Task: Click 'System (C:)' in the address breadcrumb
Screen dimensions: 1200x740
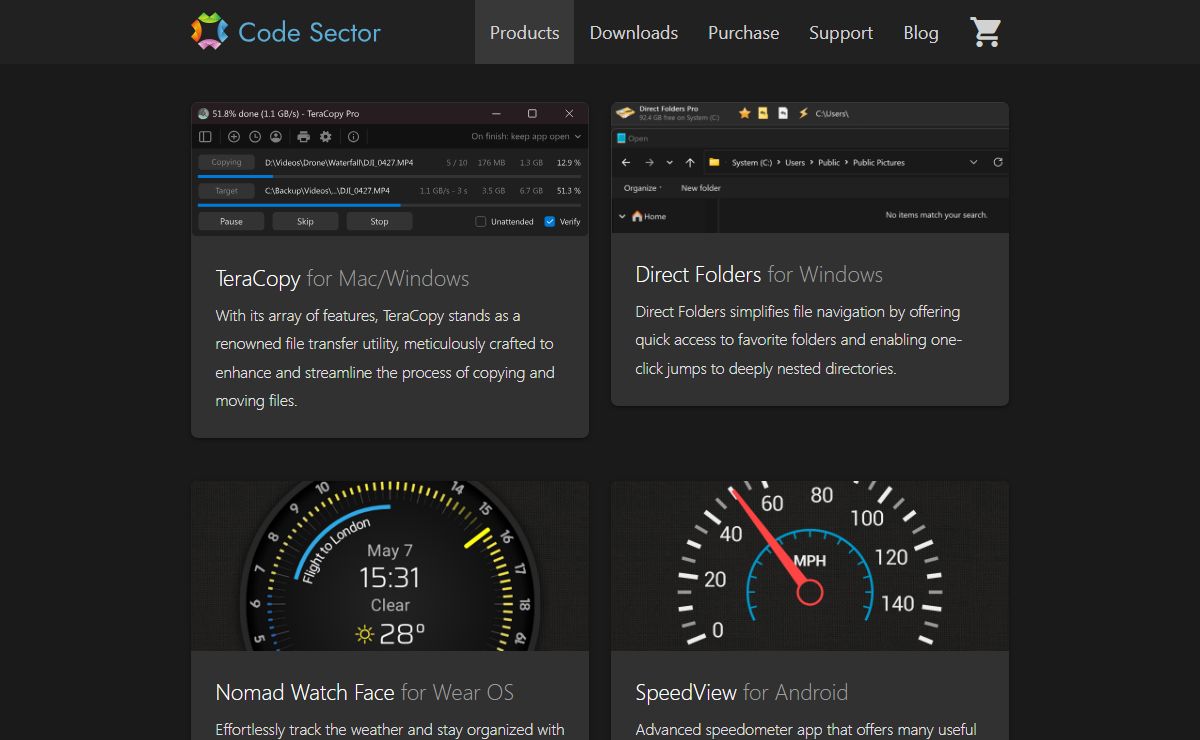Action: 752,162
